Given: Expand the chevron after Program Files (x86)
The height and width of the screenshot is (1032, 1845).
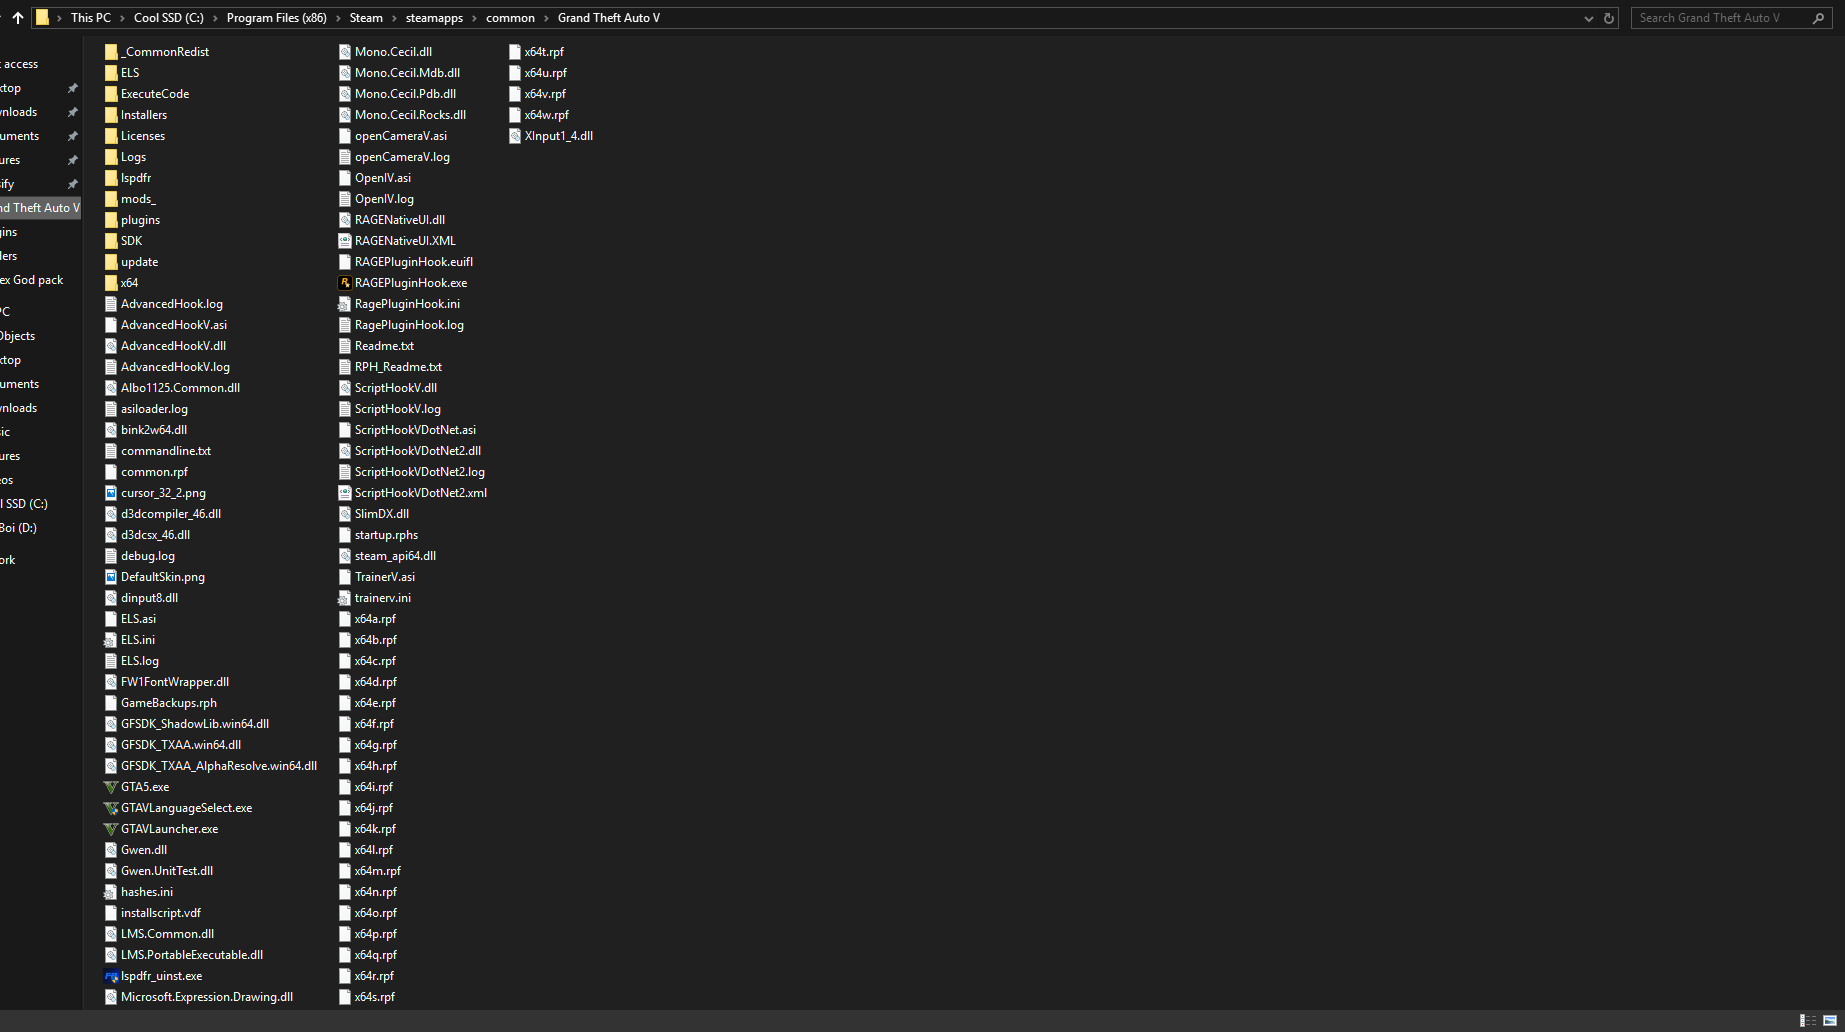Looking at the screenshot, I should [x=338, y=18].
